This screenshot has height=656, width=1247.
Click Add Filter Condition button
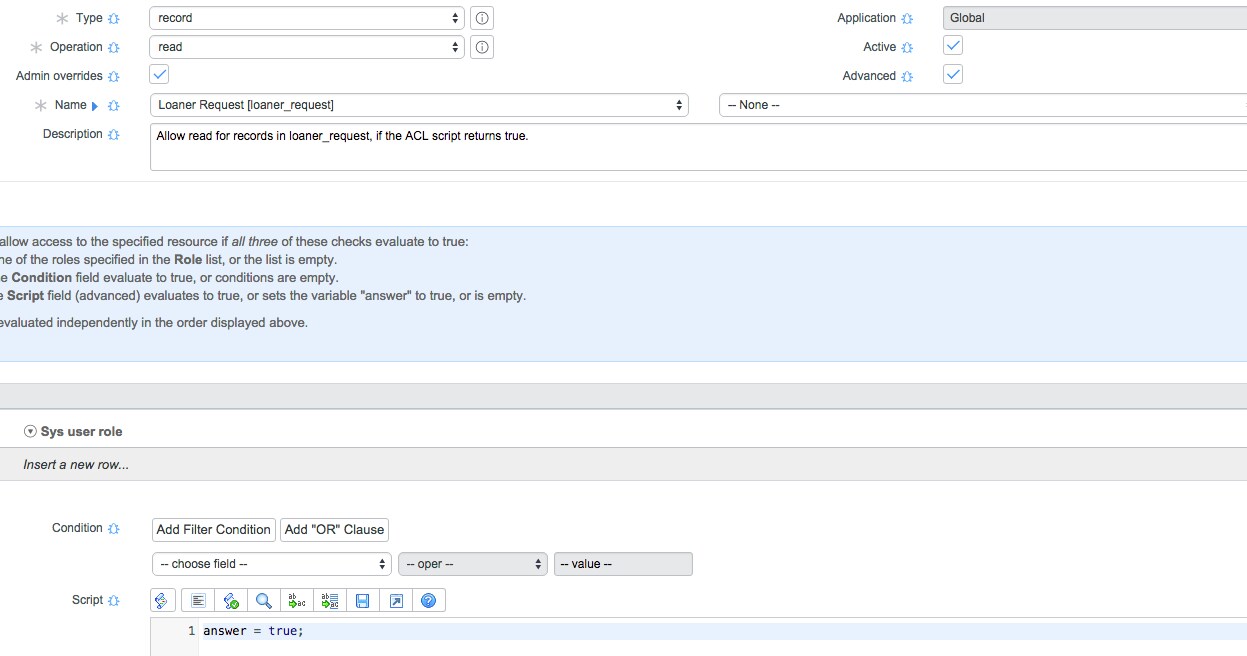point(214,530)
